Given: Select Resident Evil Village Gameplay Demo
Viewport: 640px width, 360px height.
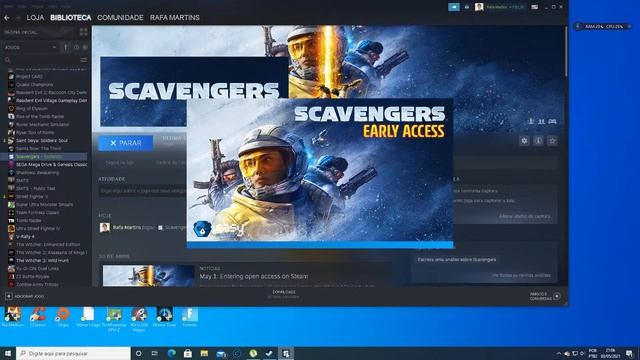Looking at the screenshot, I should pos(51,100).
